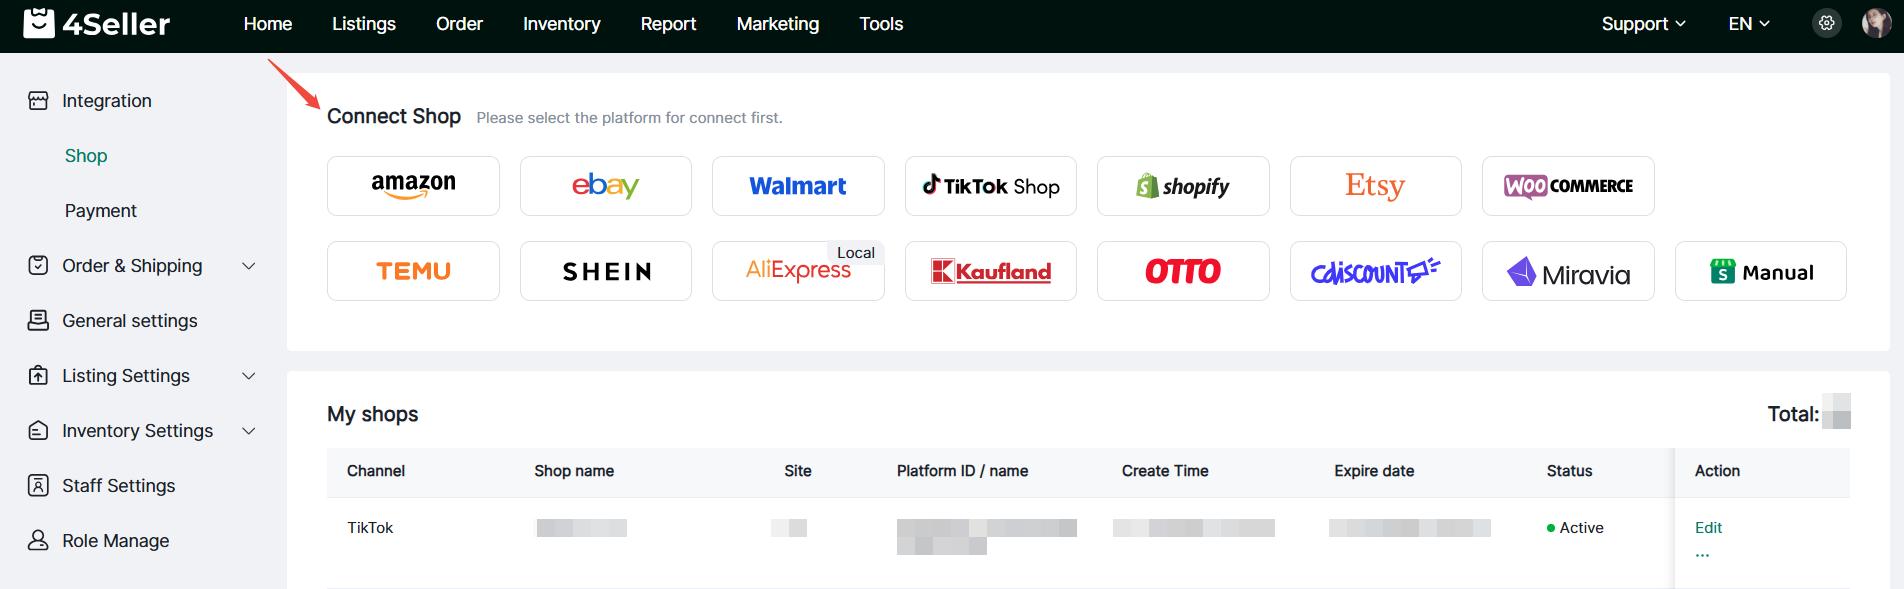This screenshot has height=589, width=1904.
Task: Edit the TikTok shop
Action: [1708, 528]
